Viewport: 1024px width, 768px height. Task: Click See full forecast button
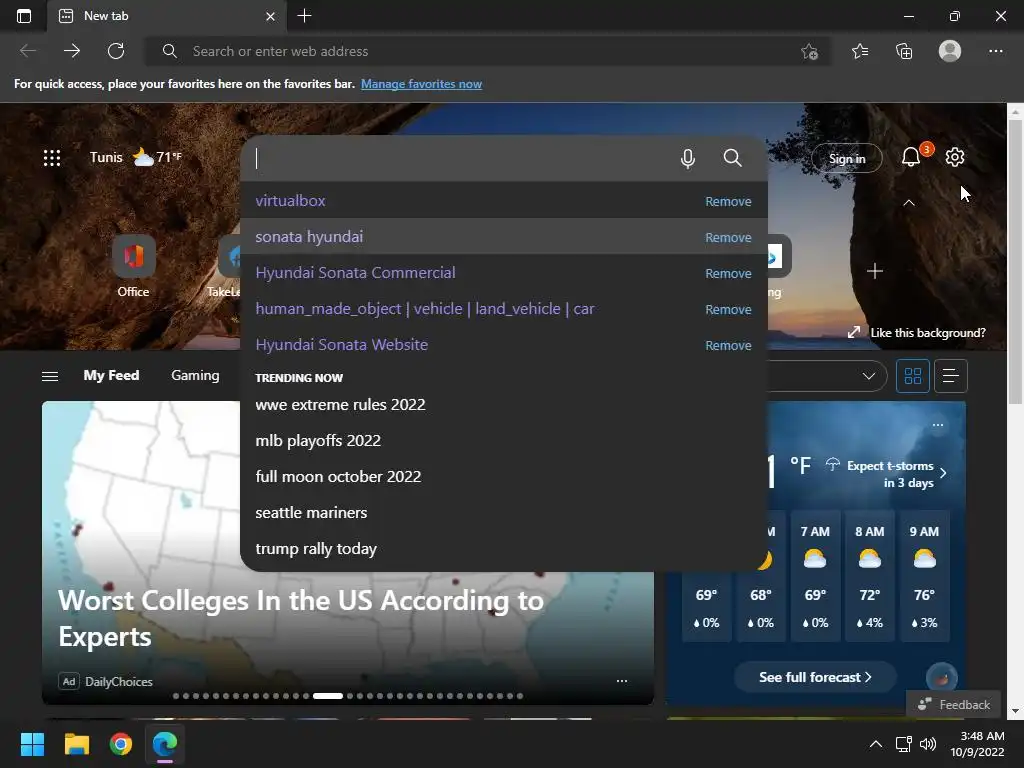(x=815, y=677)
